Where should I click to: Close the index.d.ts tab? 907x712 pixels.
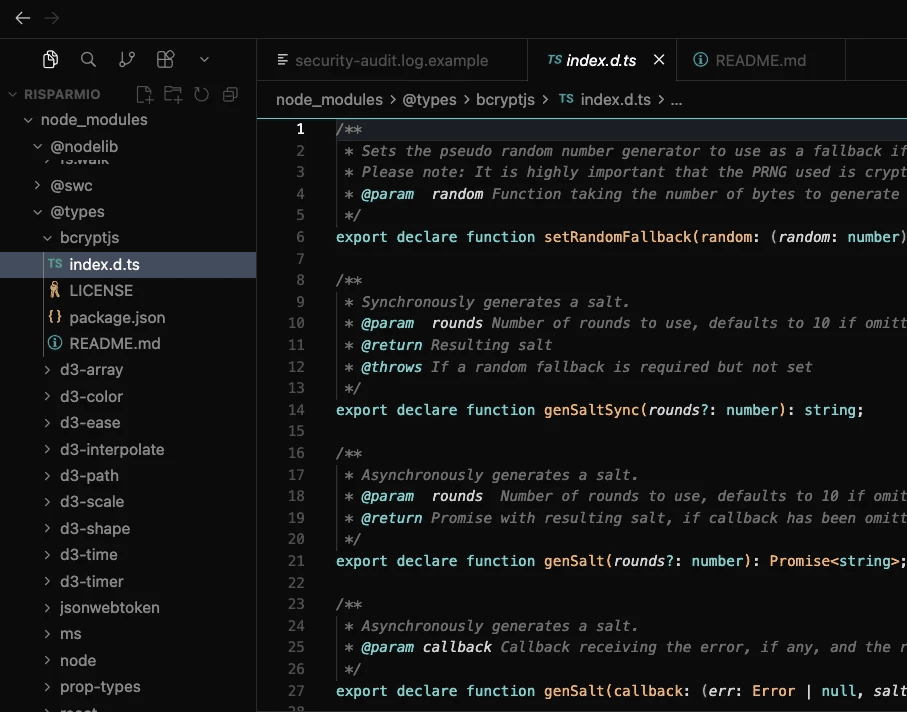[x=659, y=60]
